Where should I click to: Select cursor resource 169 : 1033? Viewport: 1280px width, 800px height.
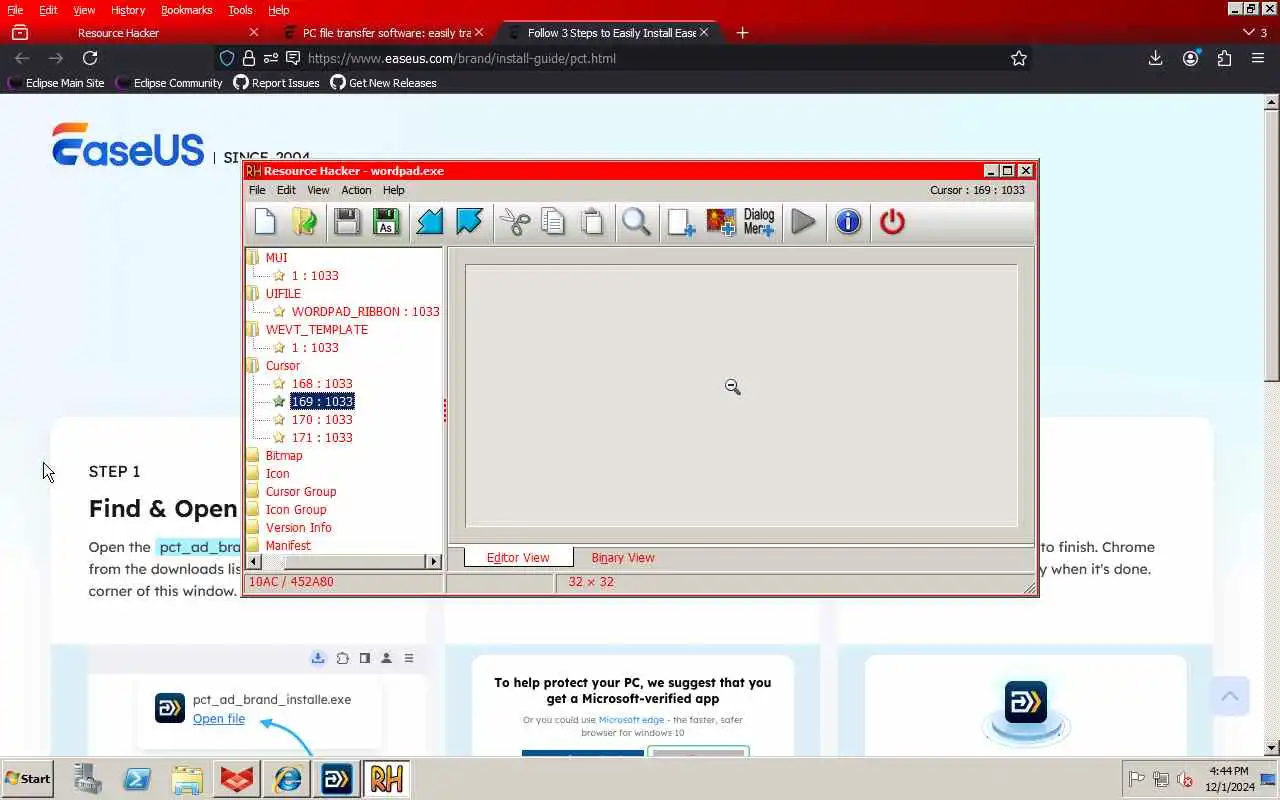[322, 401]
